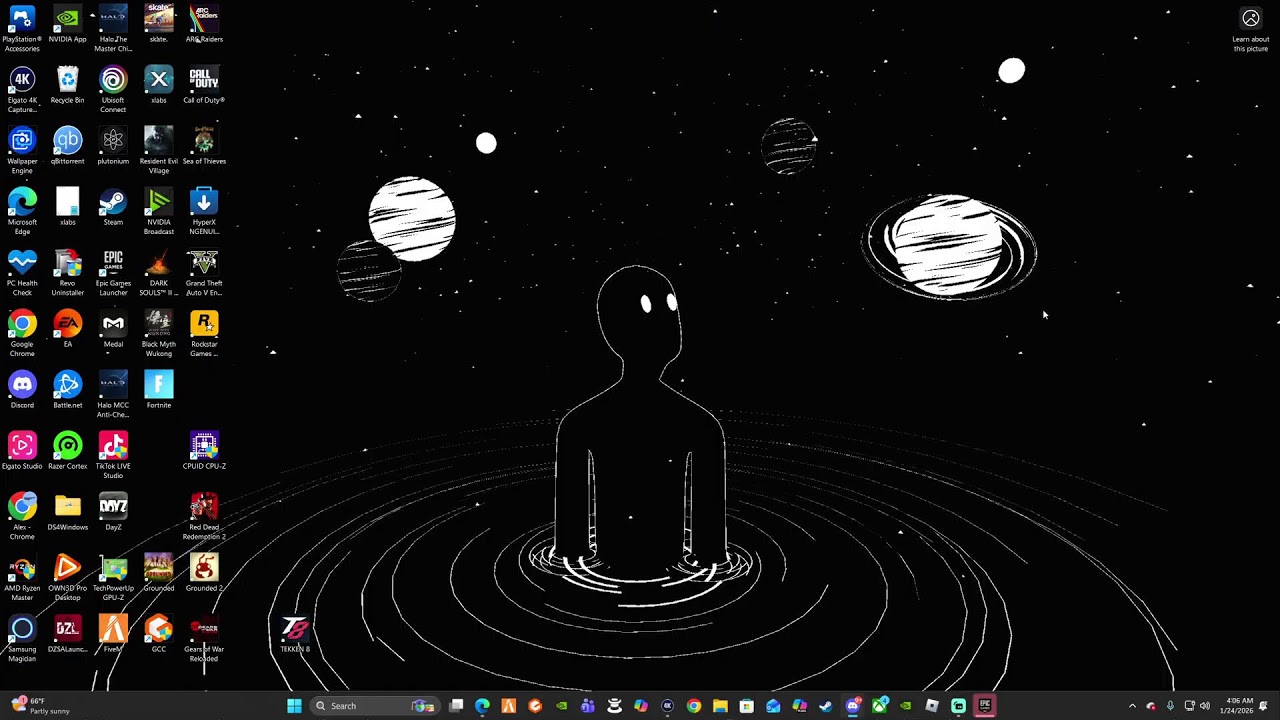Select the DZSALauncher desktop icon
This screenshot has width=1280, height=720.
67,635
